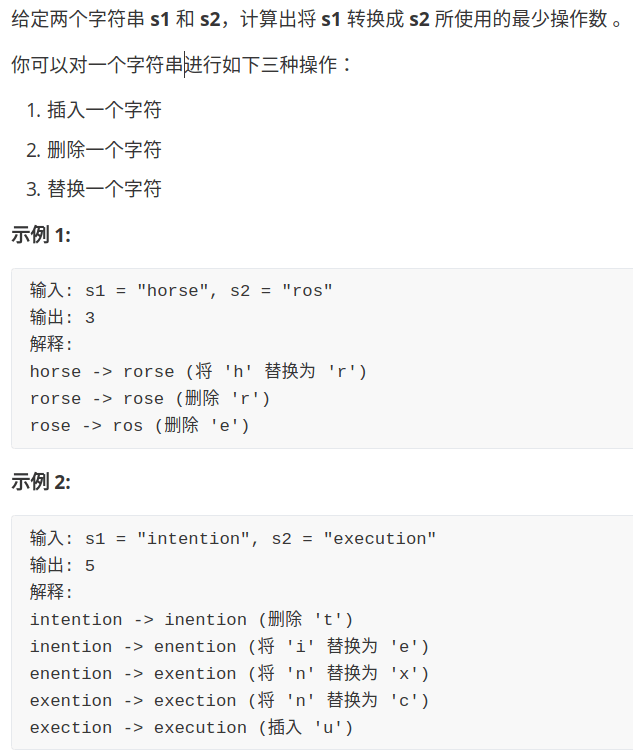Click the "示例 2:" heading
633x752 pixels.
(x=41, y=482)
